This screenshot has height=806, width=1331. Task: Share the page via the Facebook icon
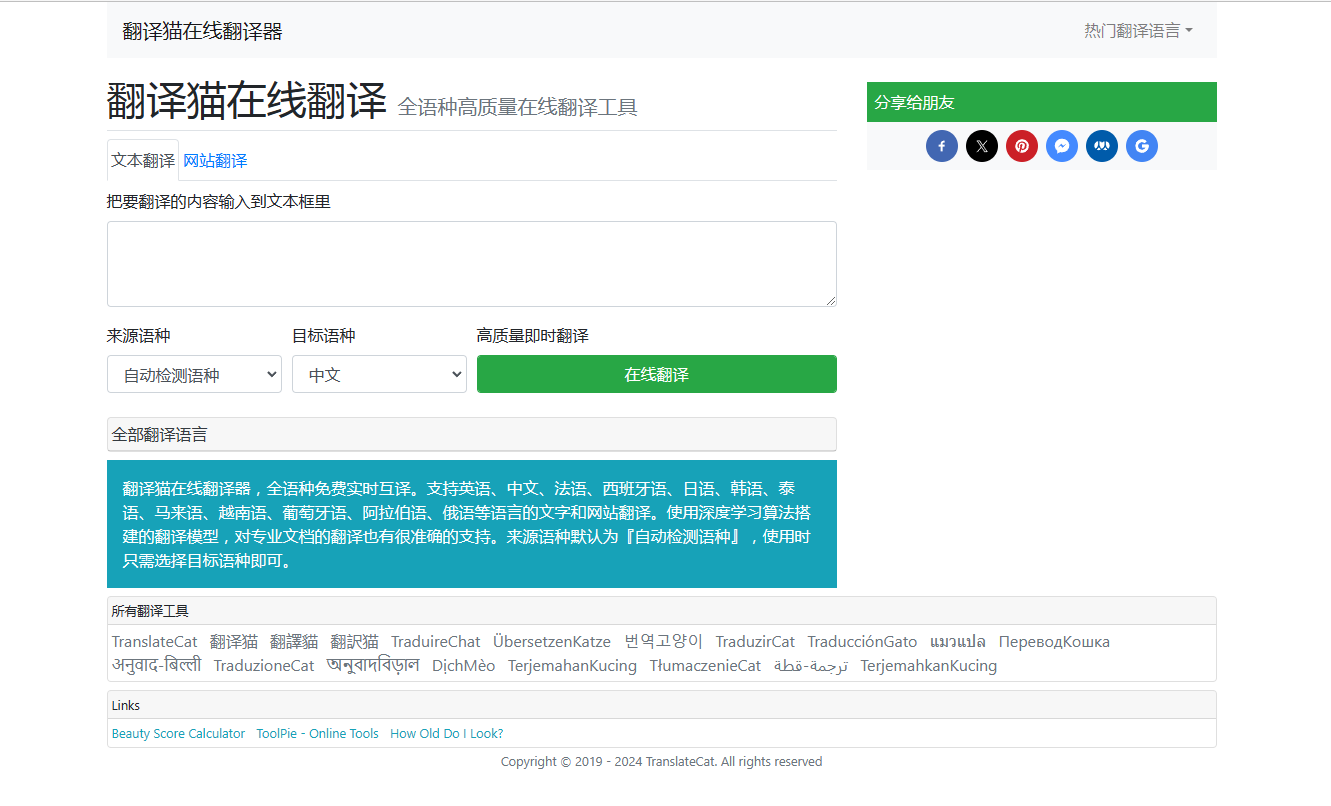[942, 146]
